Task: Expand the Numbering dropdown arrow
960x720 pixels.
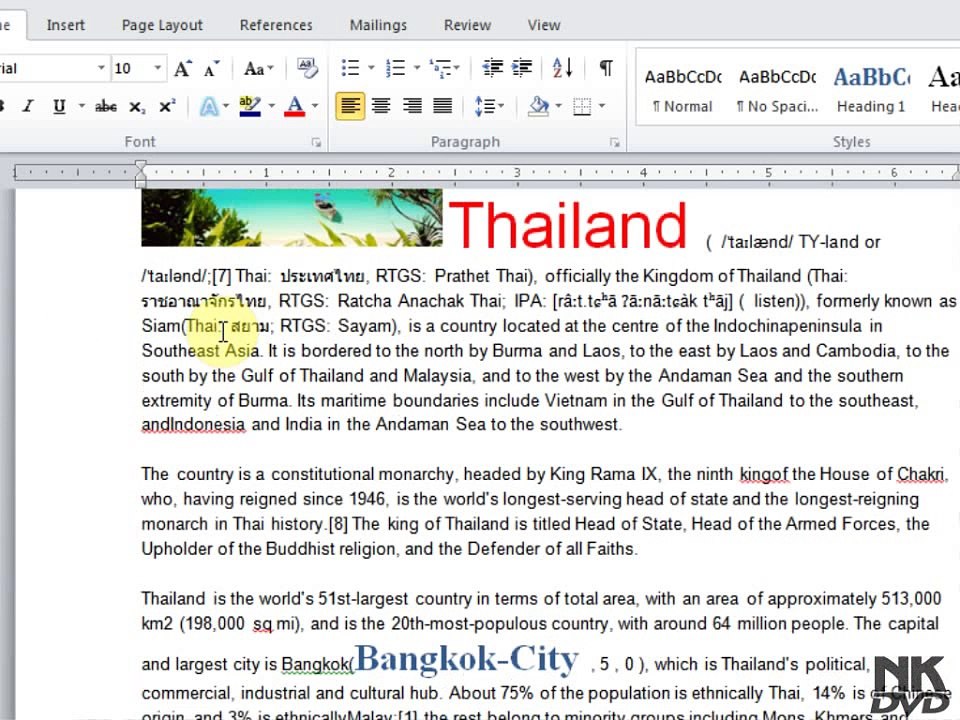Action: [x=416, y=68]
